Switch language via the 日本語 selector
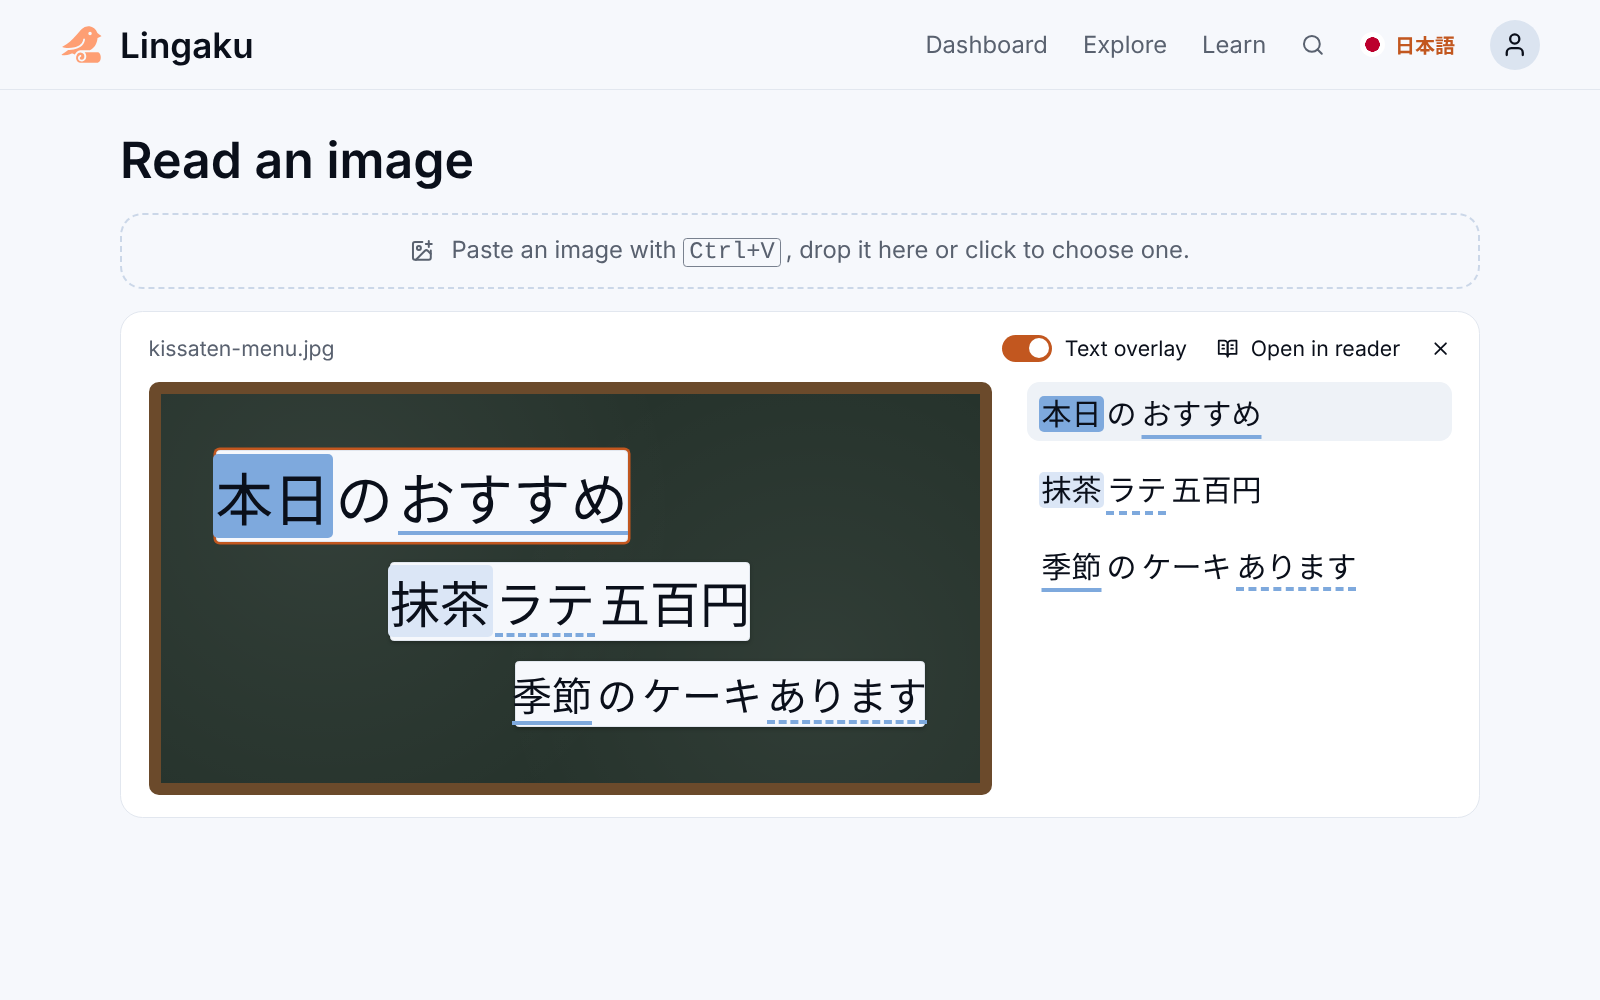This screenshot has width=1600, height=1000. click(x=1410, y=45)
